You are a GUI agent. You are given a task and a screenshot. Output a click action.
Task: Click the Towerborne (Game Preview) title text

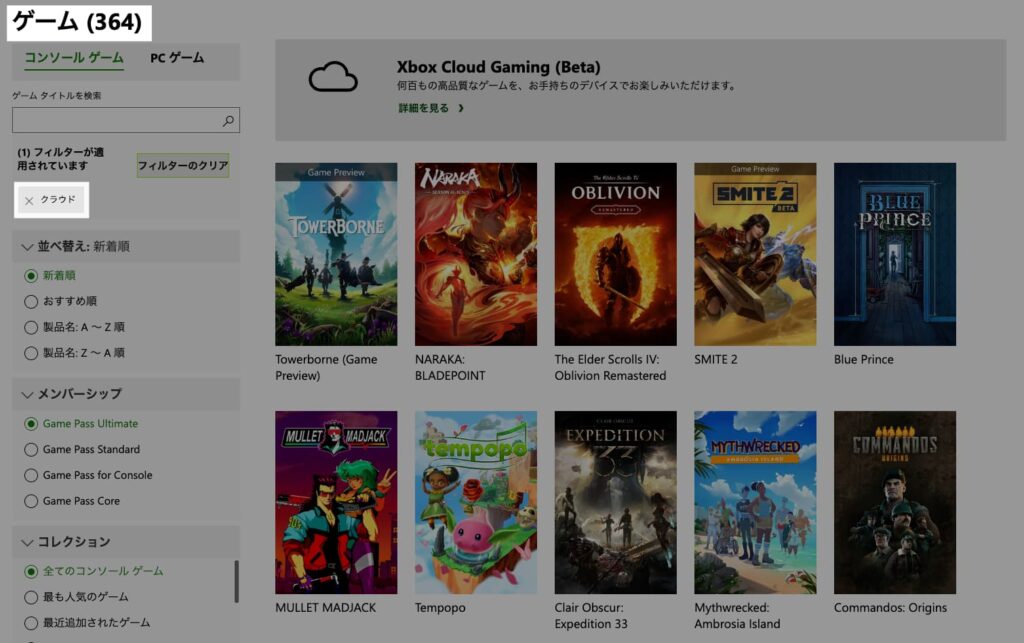click(x=327, y=368)
